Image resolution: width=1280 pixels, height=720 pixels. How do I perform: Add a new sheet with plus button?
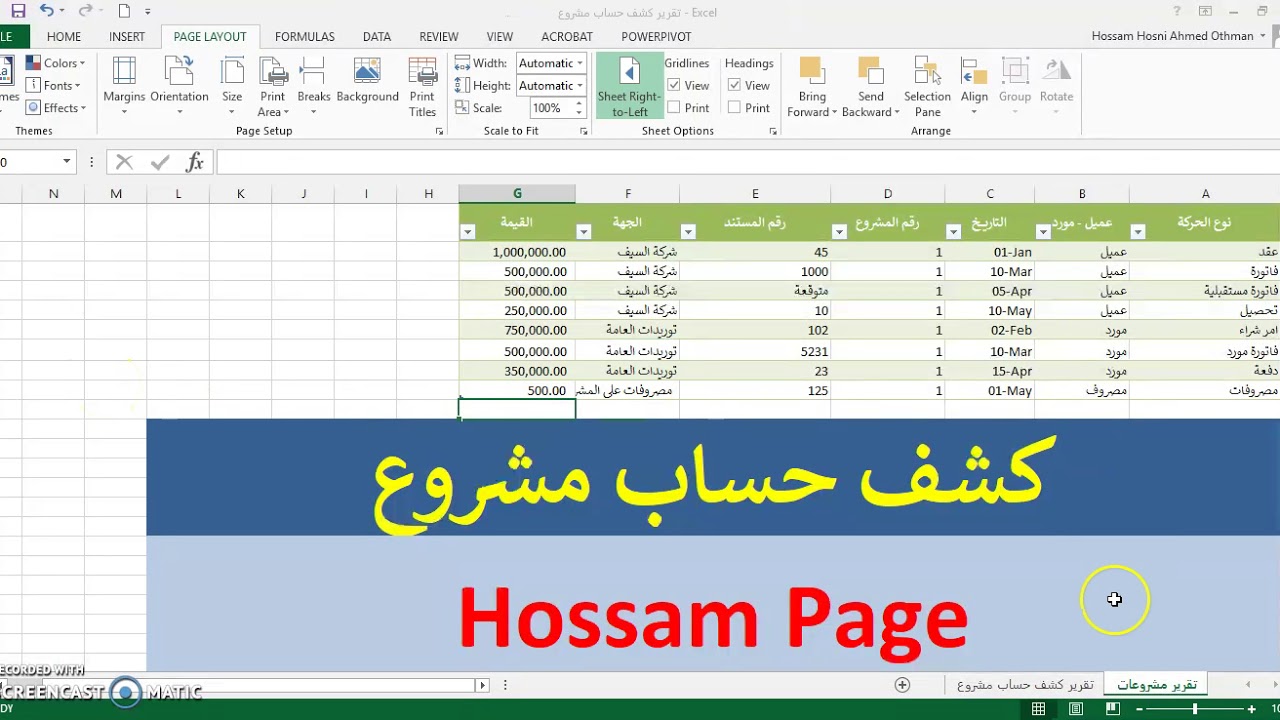click(x=902, y=685)
